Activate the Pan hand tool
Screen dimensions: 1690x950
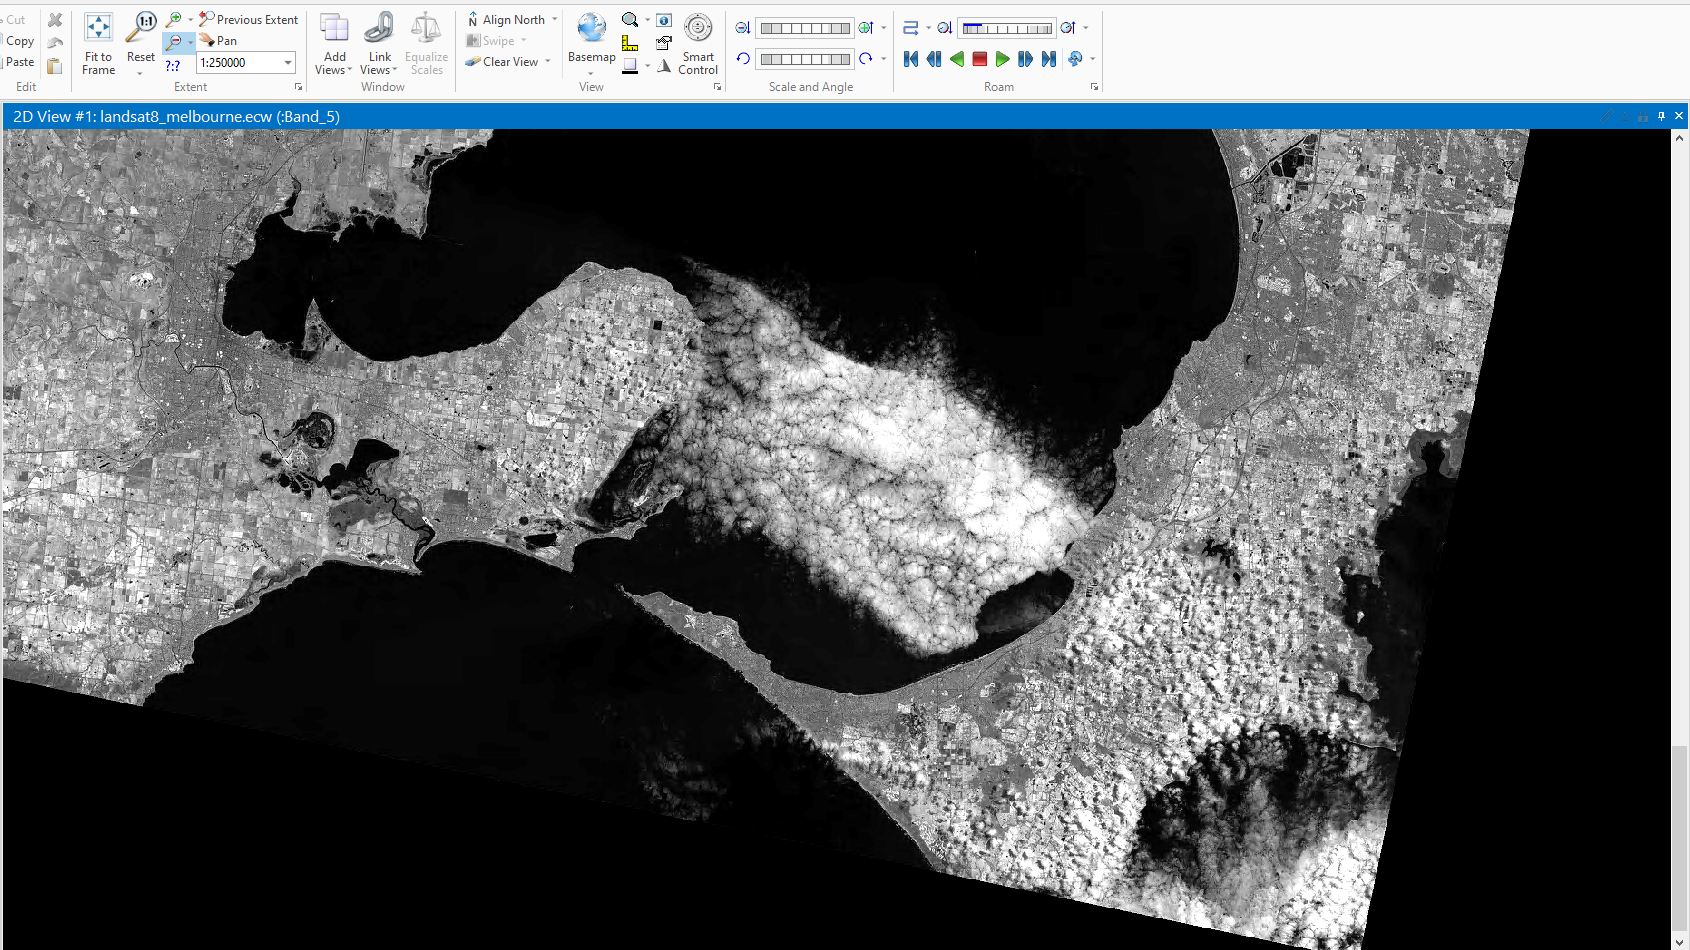[x=218, y=41]
